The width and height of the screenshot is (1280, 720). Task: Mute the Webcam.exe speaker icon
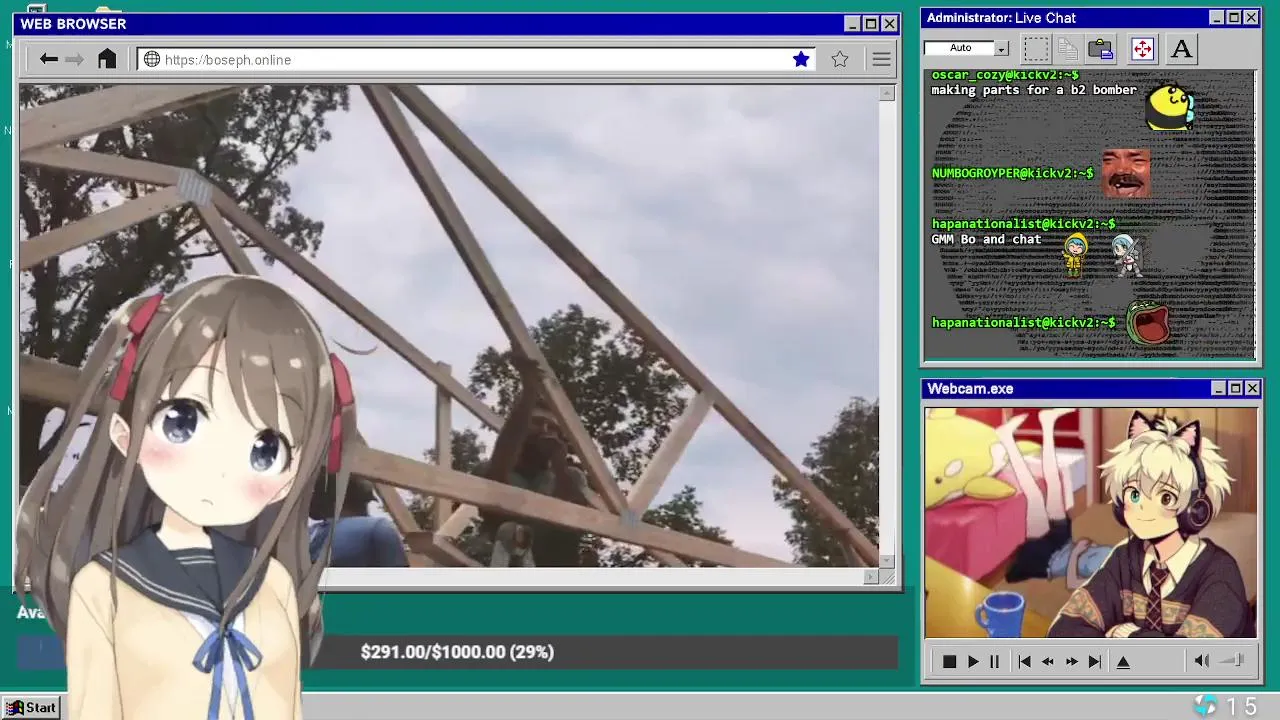(x=1202, y=661)
